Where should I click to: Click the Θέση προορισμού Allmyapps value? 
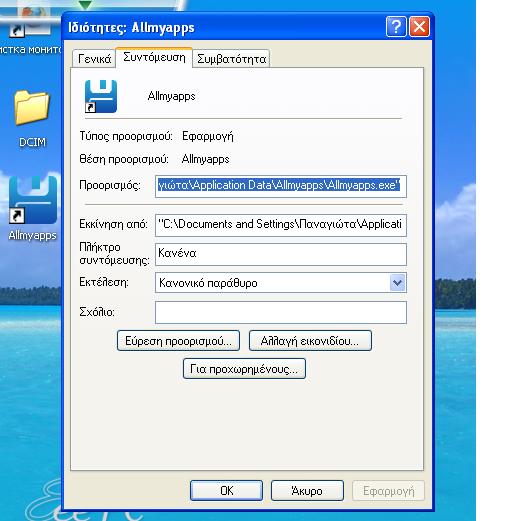coord(205,159)
